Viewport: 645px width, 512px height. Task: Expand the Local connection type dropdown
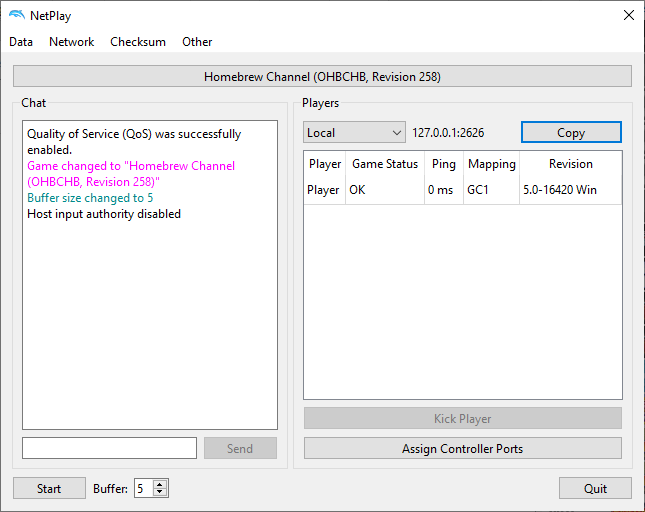tap(354, 132)
